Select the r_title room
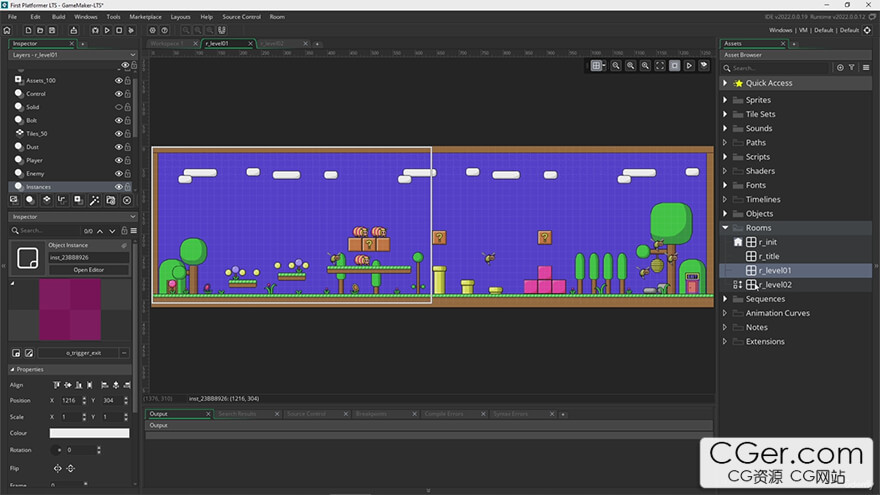The height and width of the screenshot is (495, 880). tap(769, 256)
